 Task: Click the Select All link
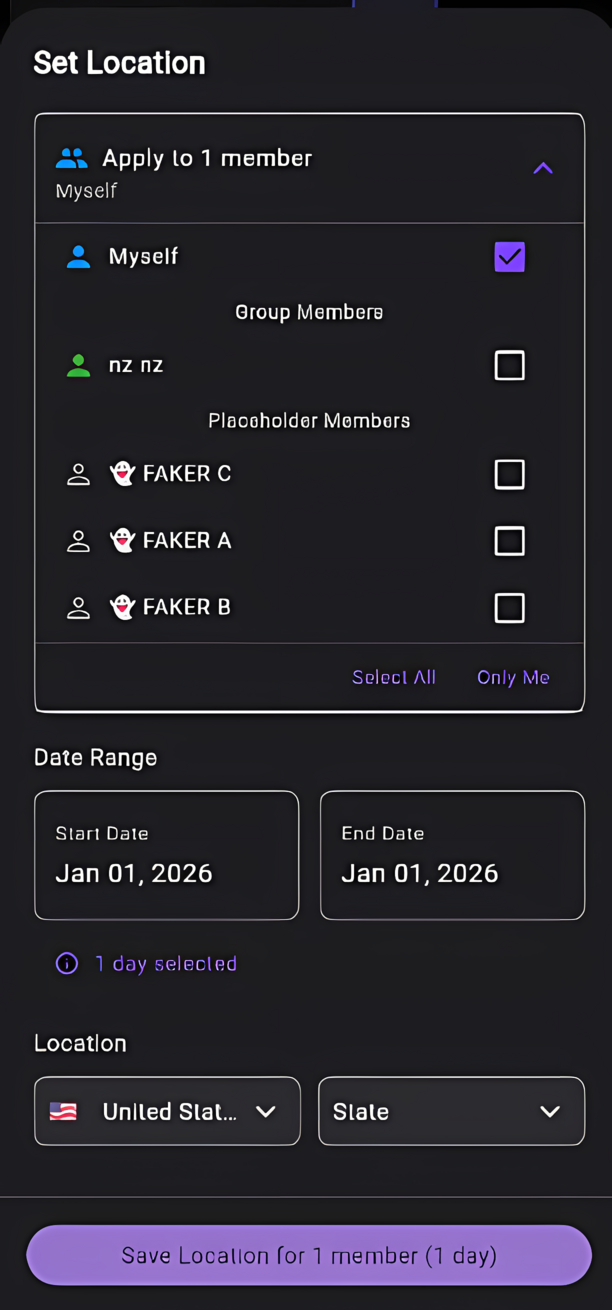pos(394,677)
